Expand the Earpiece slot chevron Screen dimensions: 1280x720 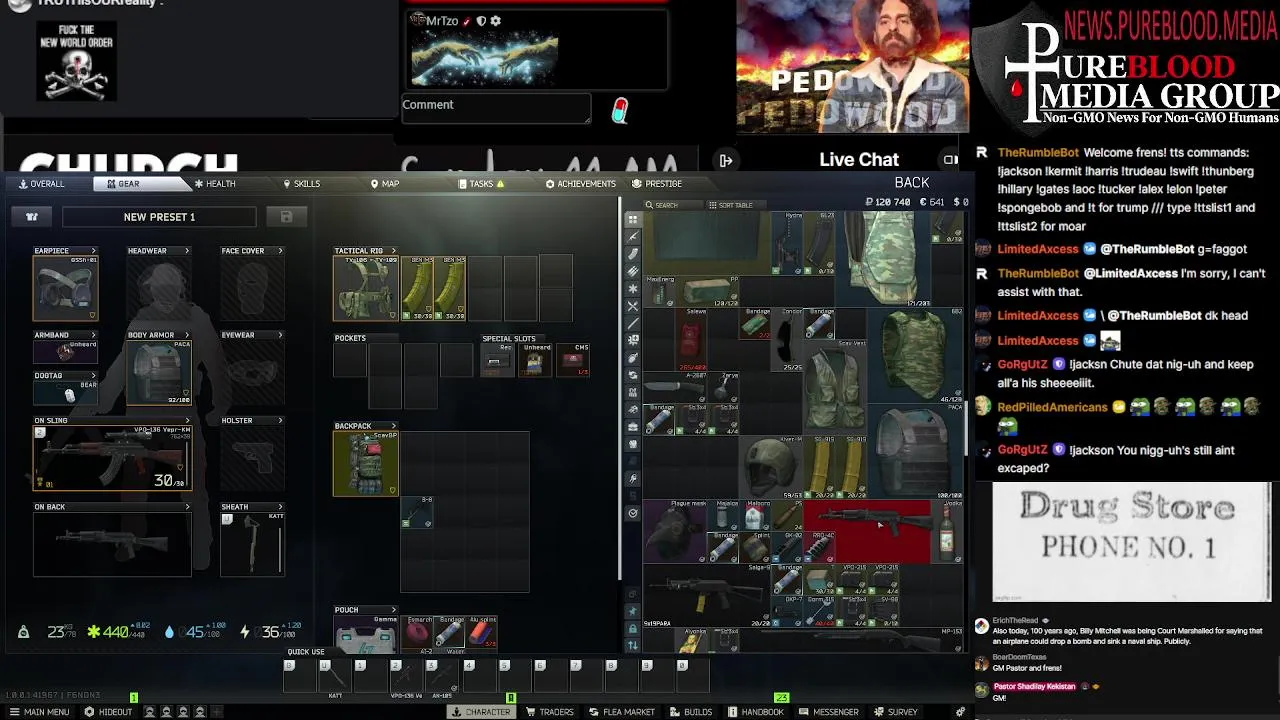click(x=93, y=251)
